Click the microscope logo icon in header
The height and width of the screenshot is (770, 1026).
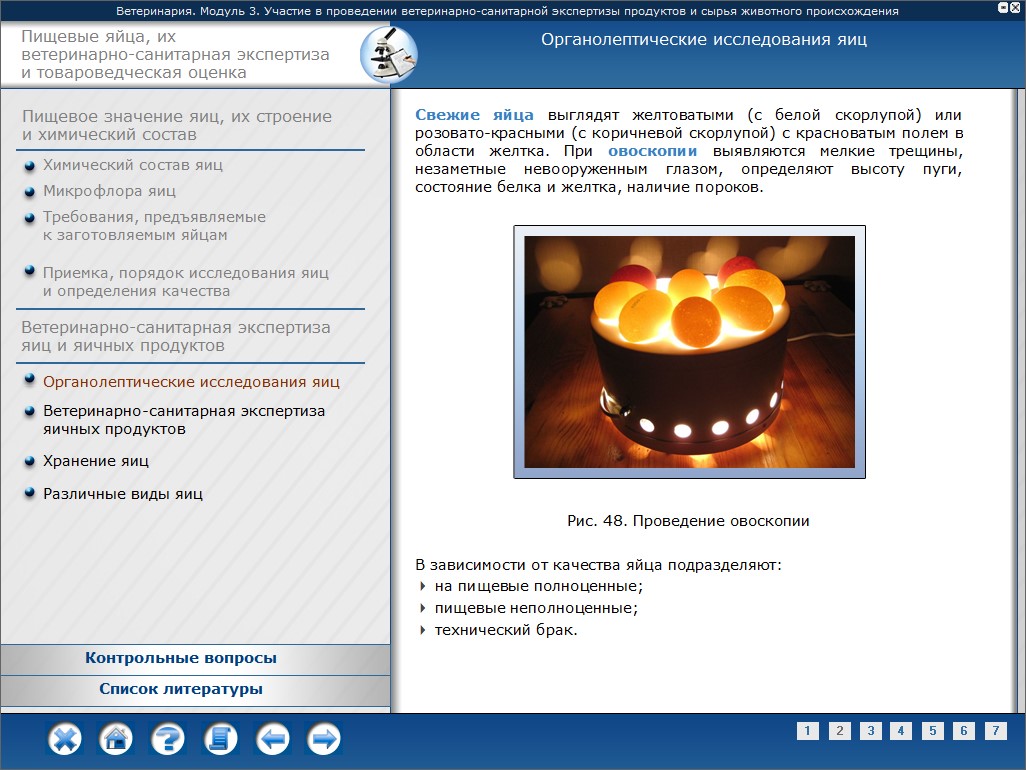[x=387, y=55]
